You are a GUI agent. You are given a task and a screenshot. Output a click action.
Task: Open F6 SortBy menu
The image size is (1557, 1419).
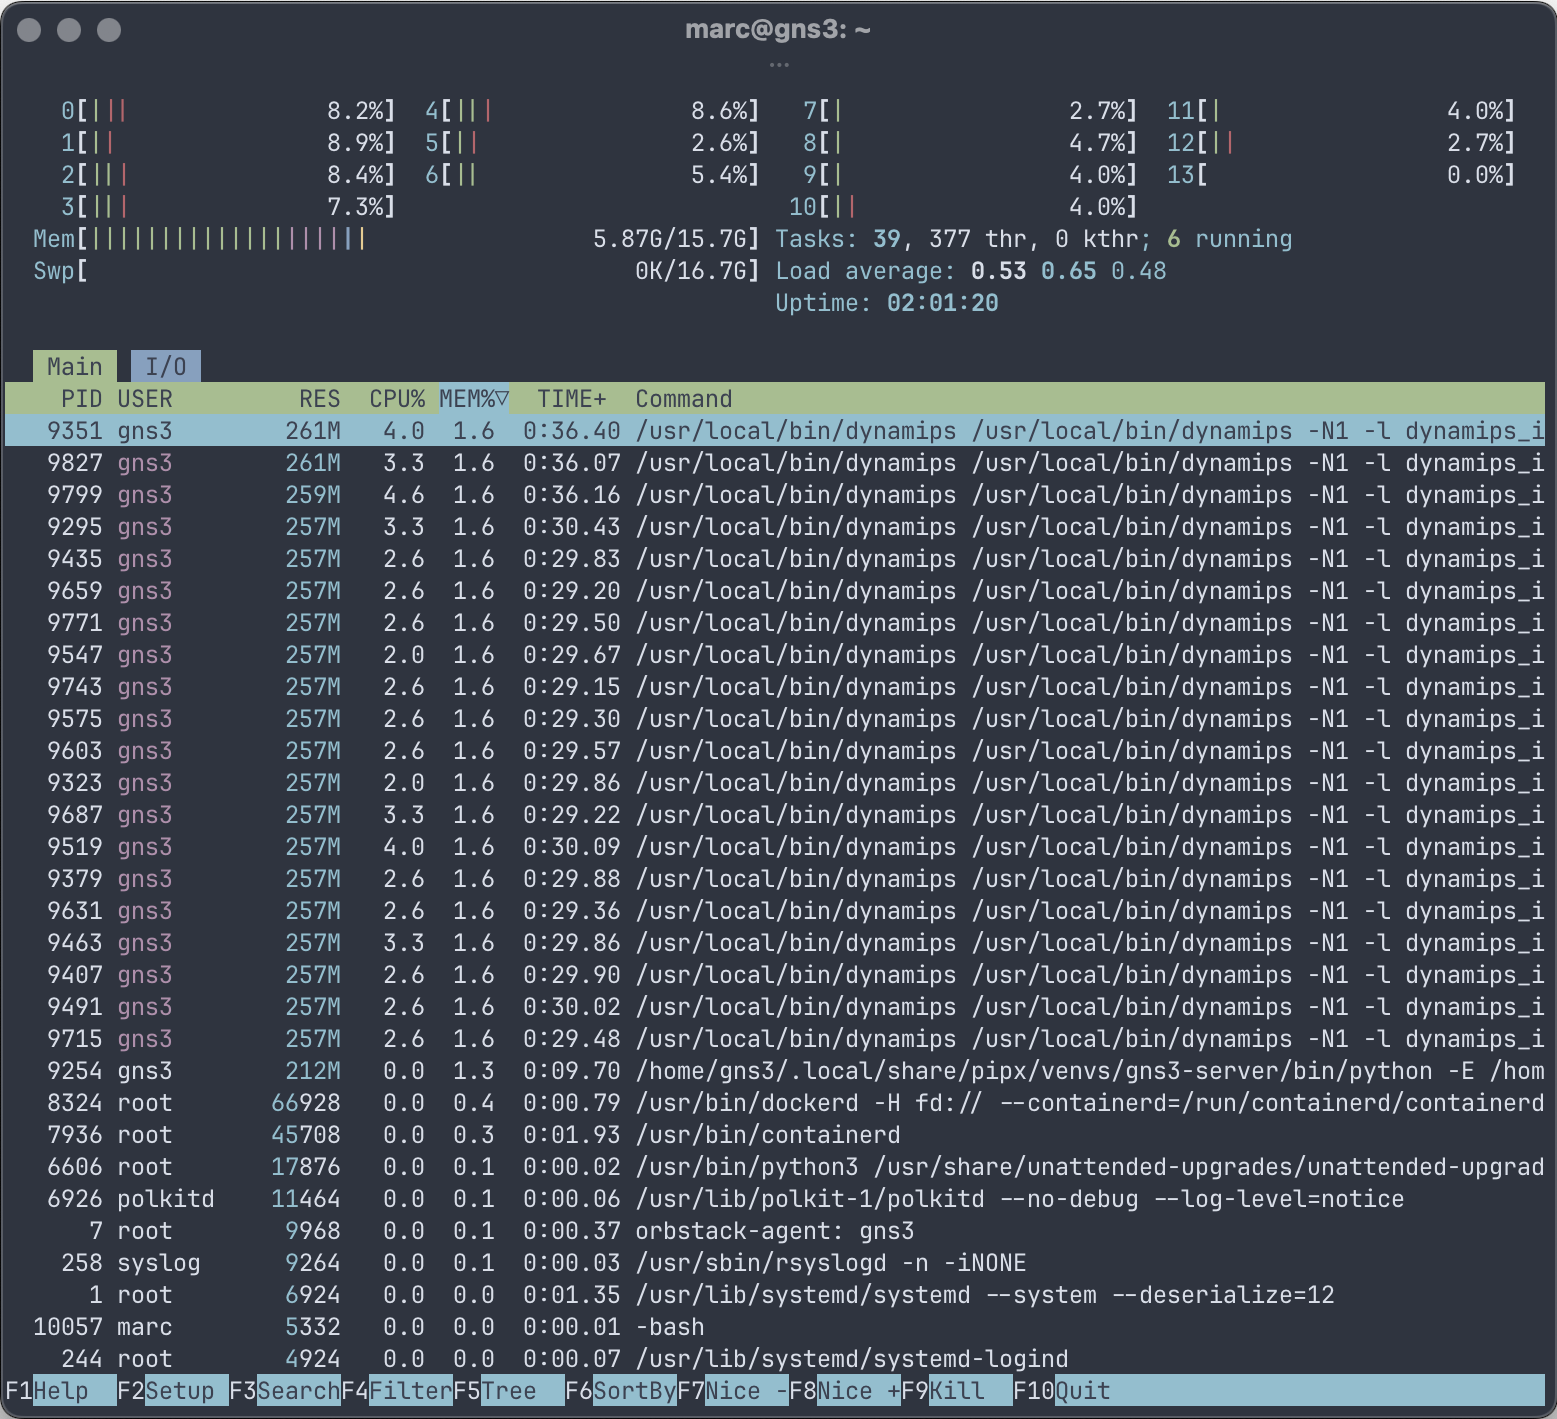click(621, 1390)
